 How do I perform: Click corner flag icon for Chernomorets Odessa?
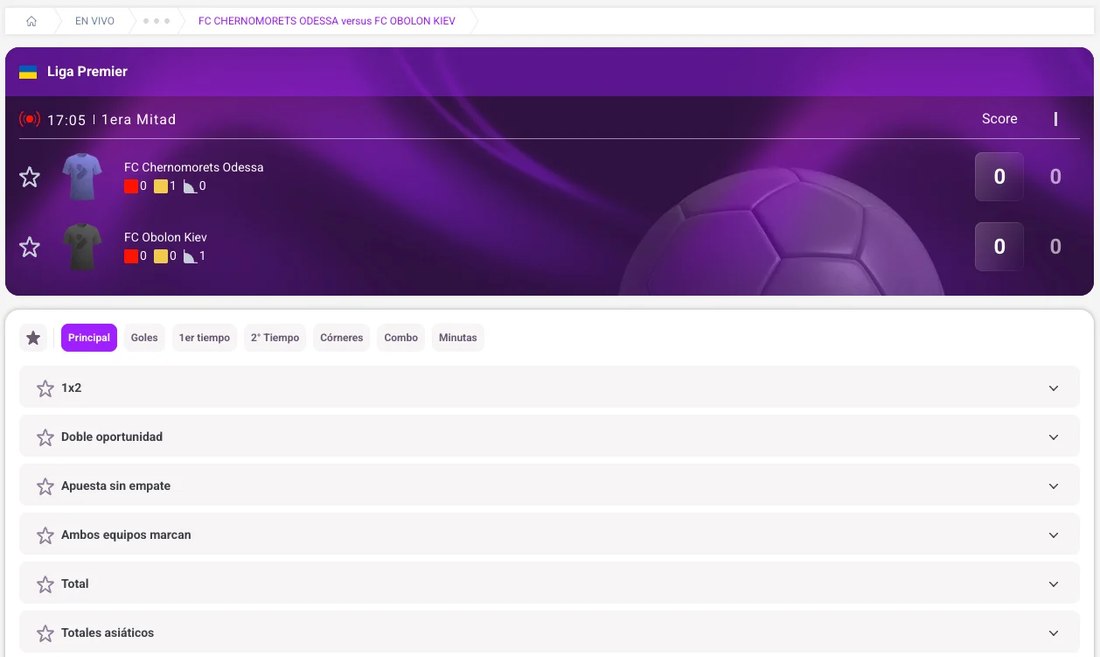pos(189,187)
